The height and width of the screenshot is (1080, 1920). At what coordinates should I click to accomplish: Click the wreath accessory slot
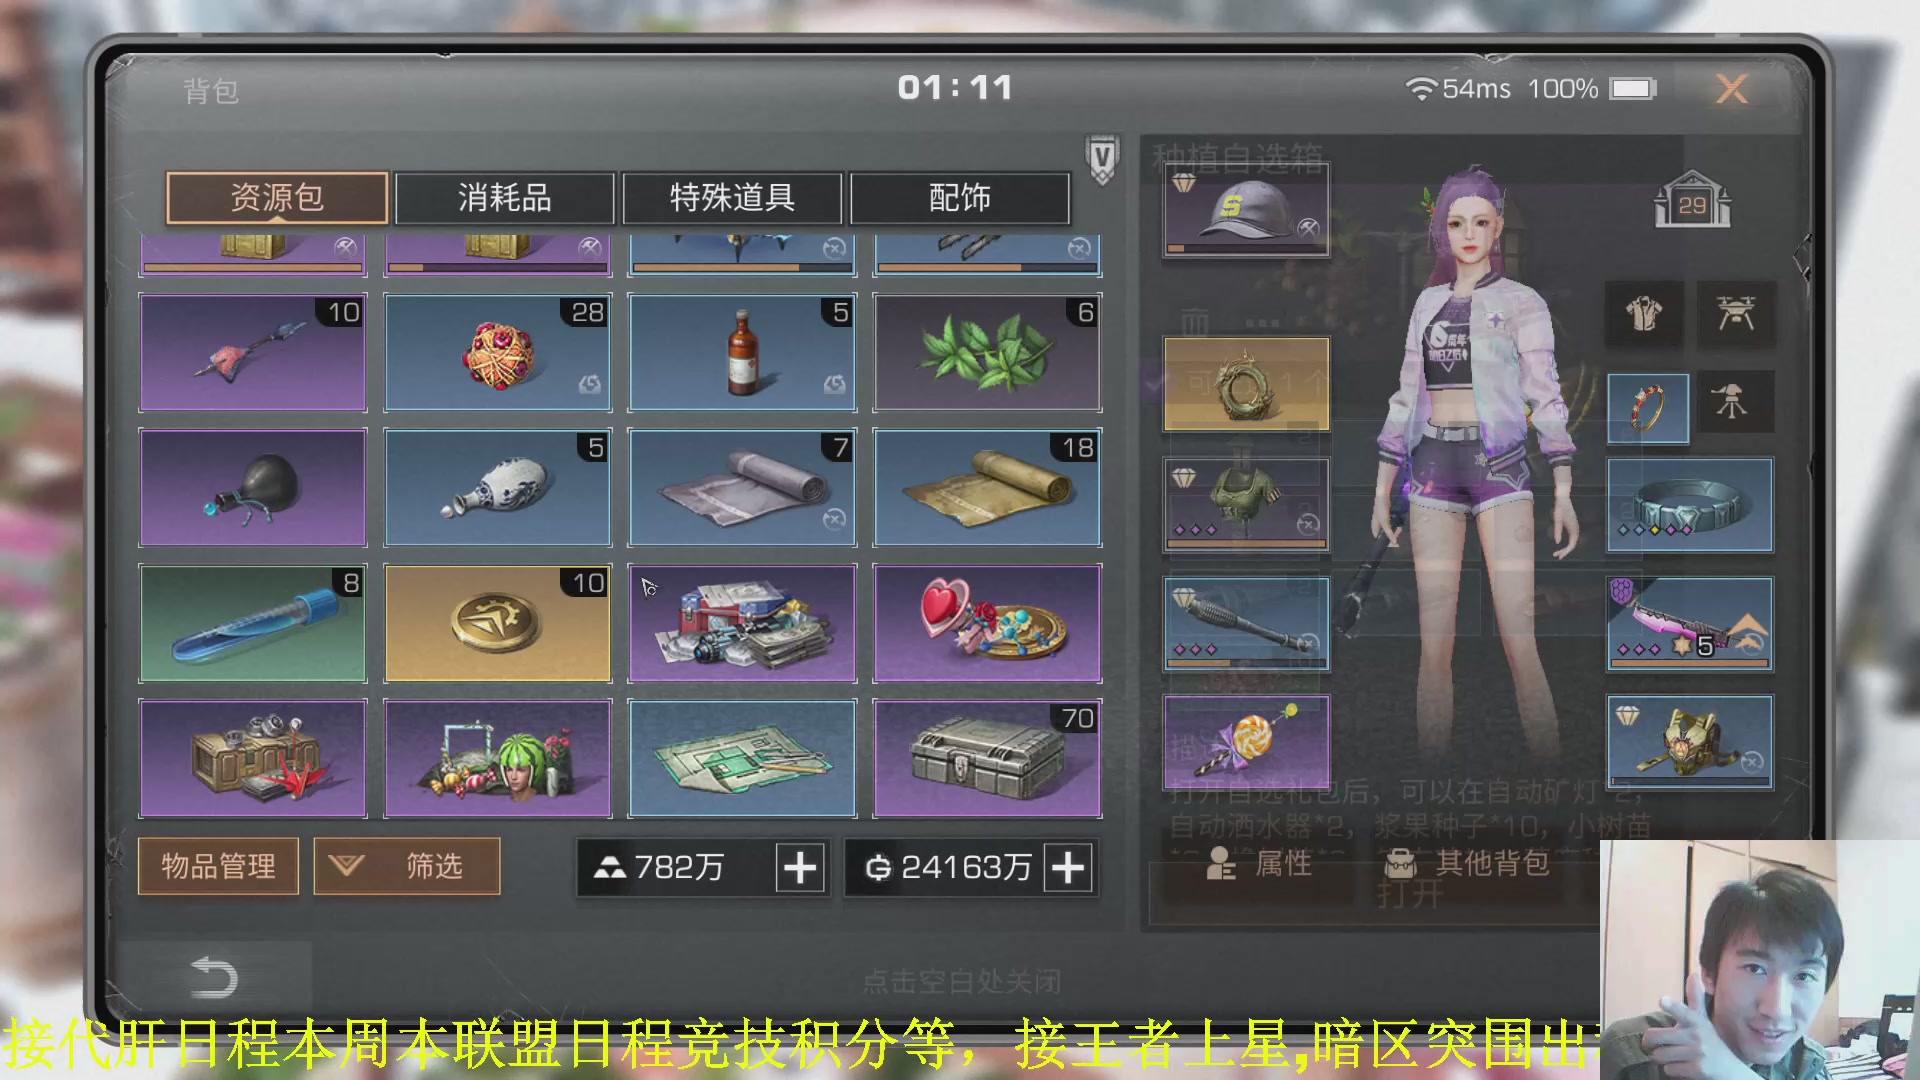[1246, 384]
